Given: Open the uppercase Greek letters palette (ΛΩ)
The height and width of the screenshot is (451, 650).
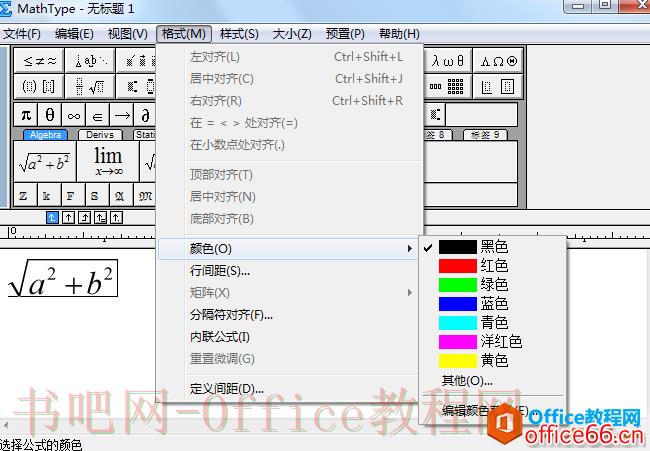Looking at the screenshot, I should 498,61.
